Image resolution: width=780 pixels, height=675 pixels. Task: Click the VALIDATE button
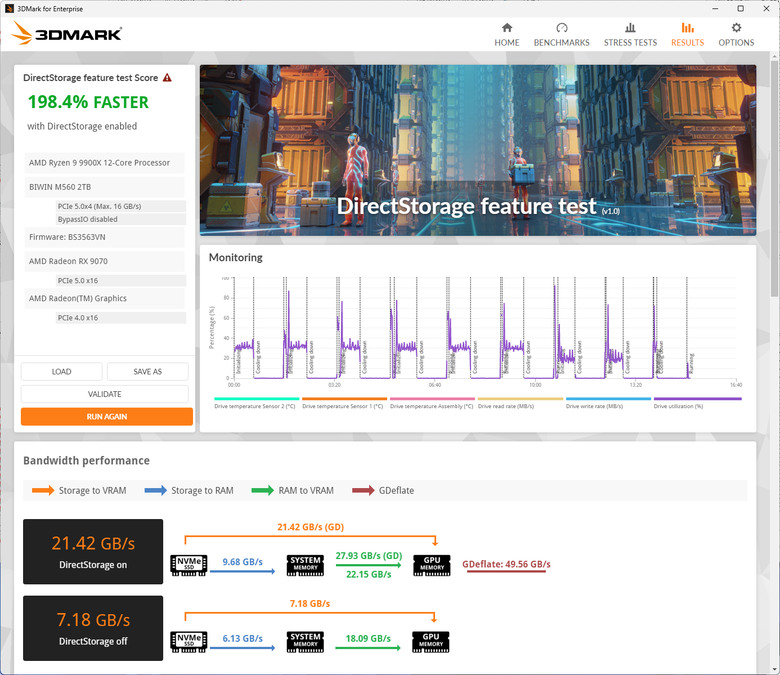[x=104, y=394]
